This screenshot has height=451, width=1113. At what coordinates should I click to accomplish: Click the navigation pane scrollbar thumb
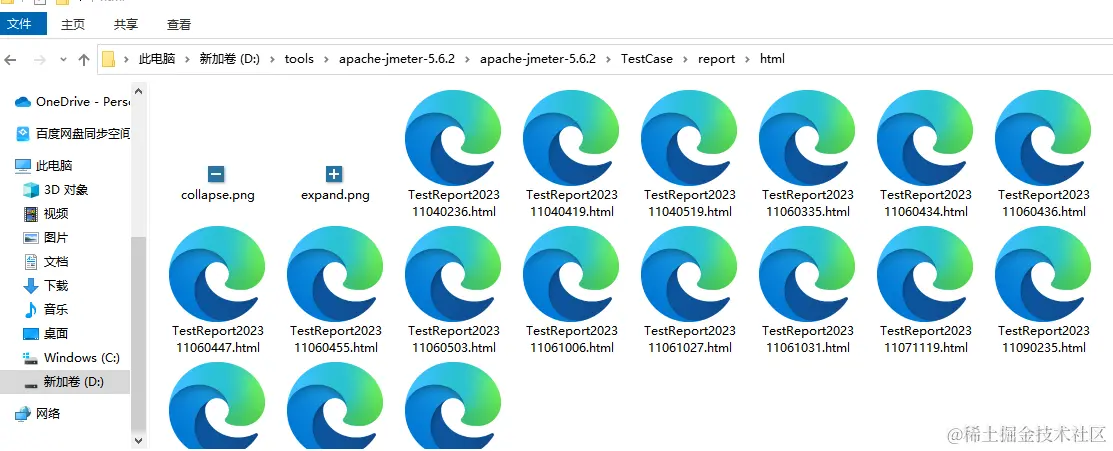point(138,334)
